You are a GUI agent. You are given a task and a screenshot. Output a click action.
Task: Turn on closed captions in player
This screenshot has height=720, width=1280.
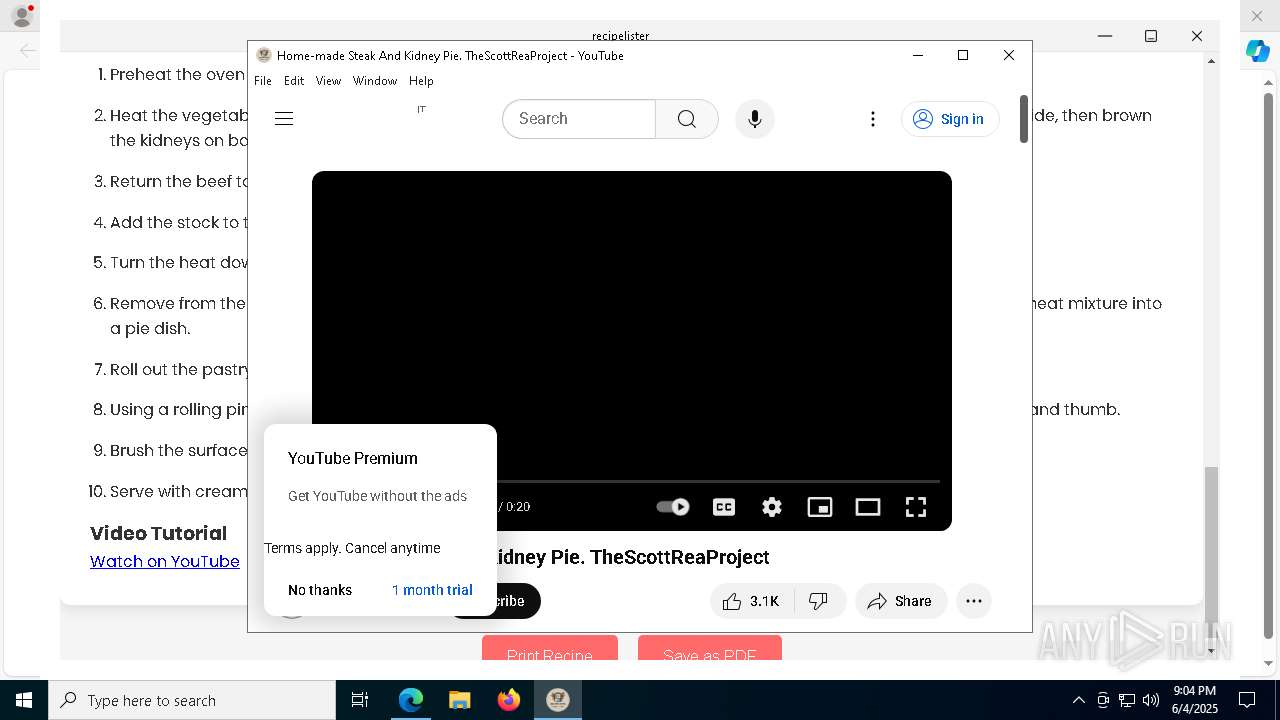point(724,507)
